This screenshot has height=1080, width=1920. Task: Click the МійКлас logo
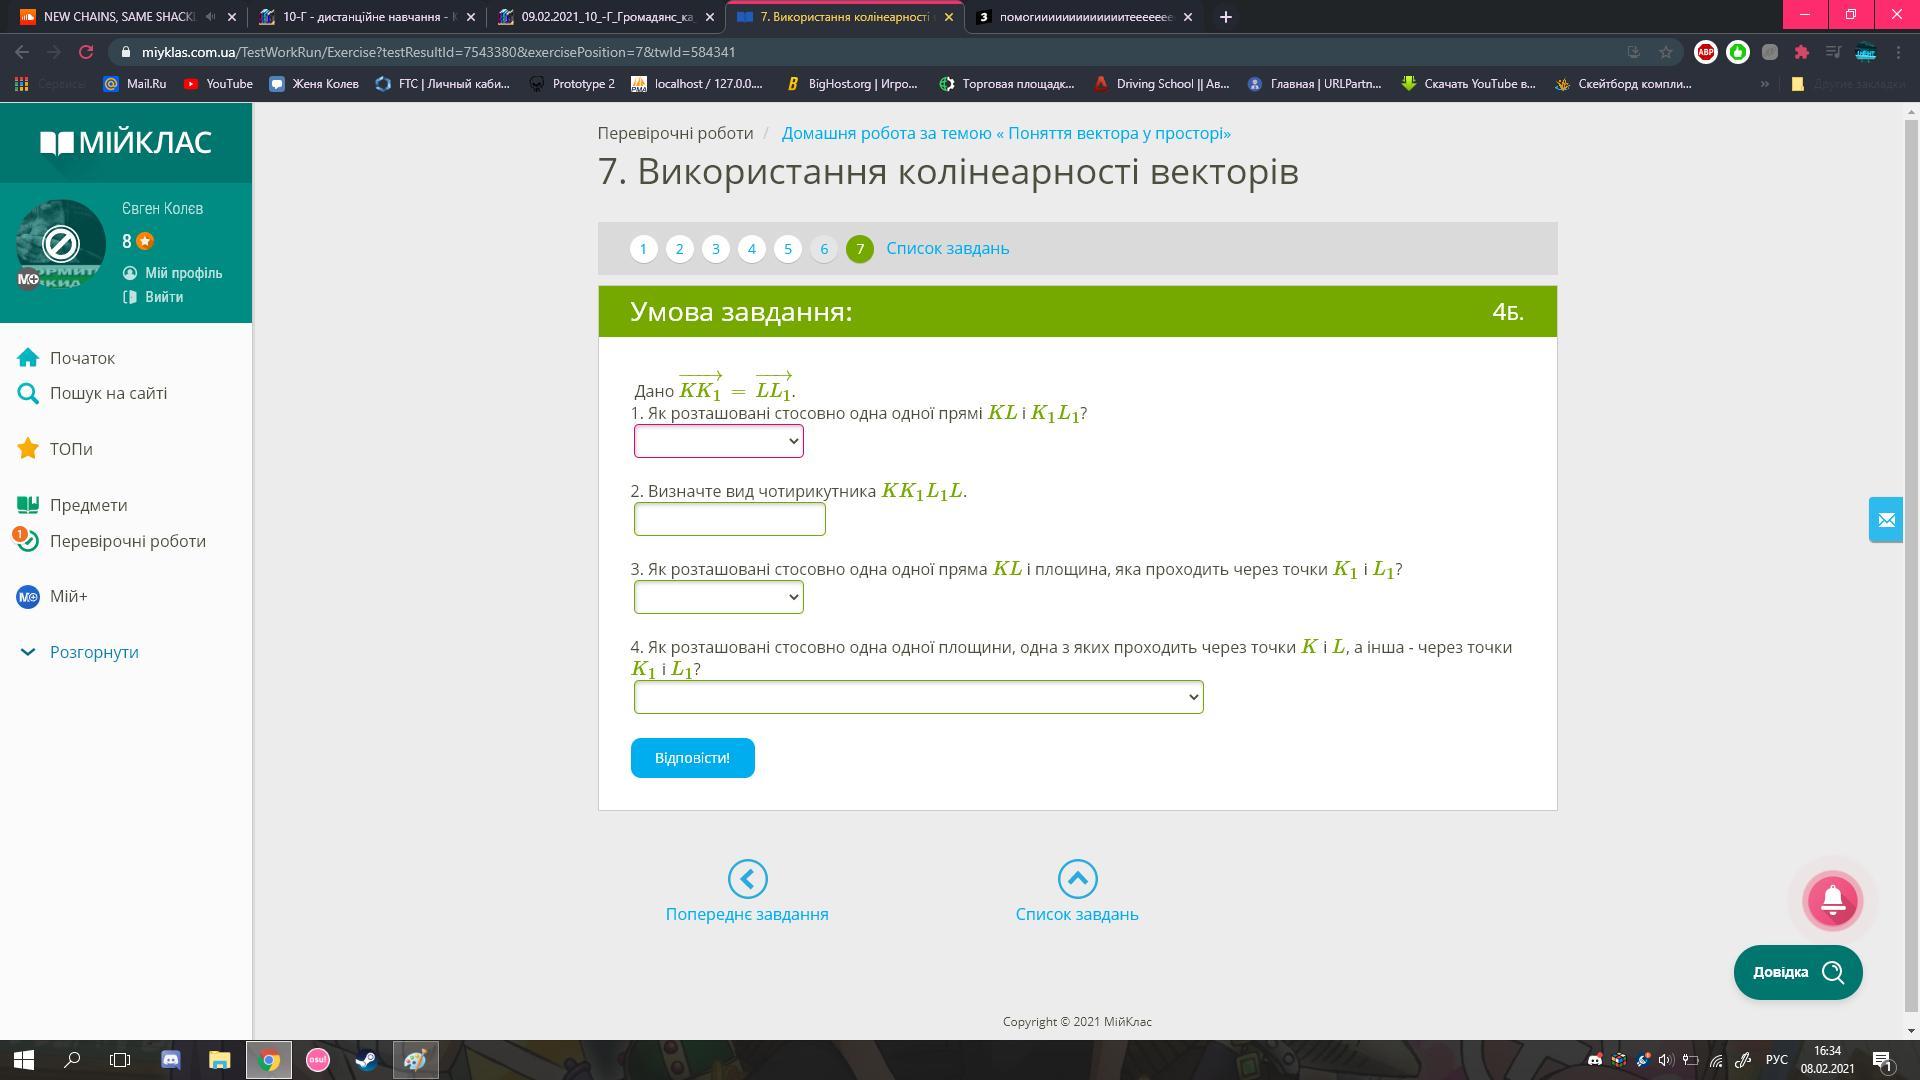pyautogui.click(x=126, y=143)
